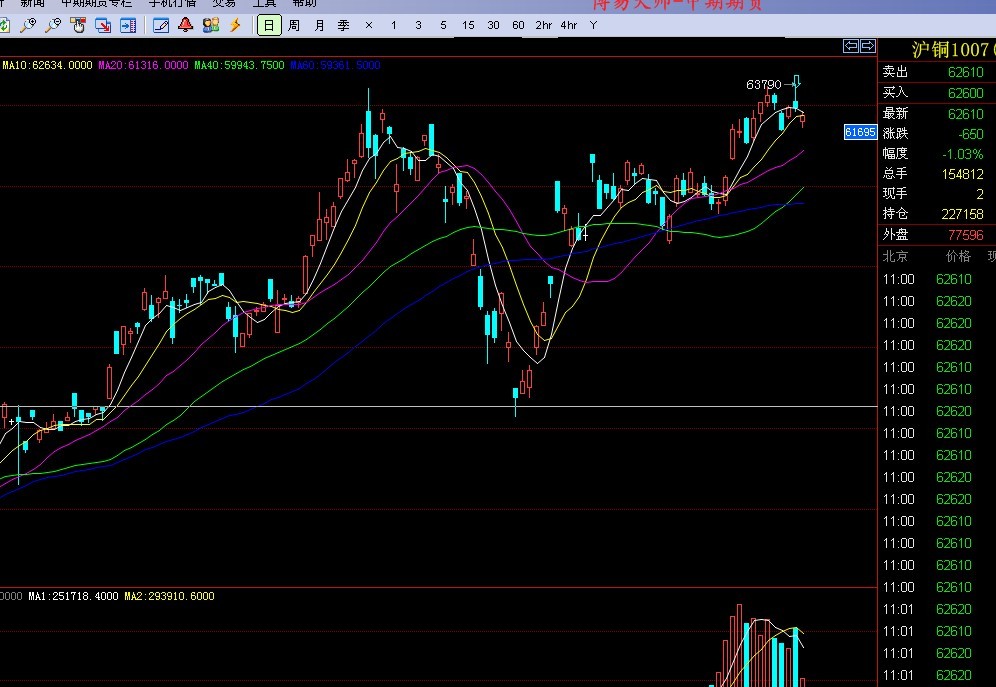Click the 总手 value 154812

[962, 174]
